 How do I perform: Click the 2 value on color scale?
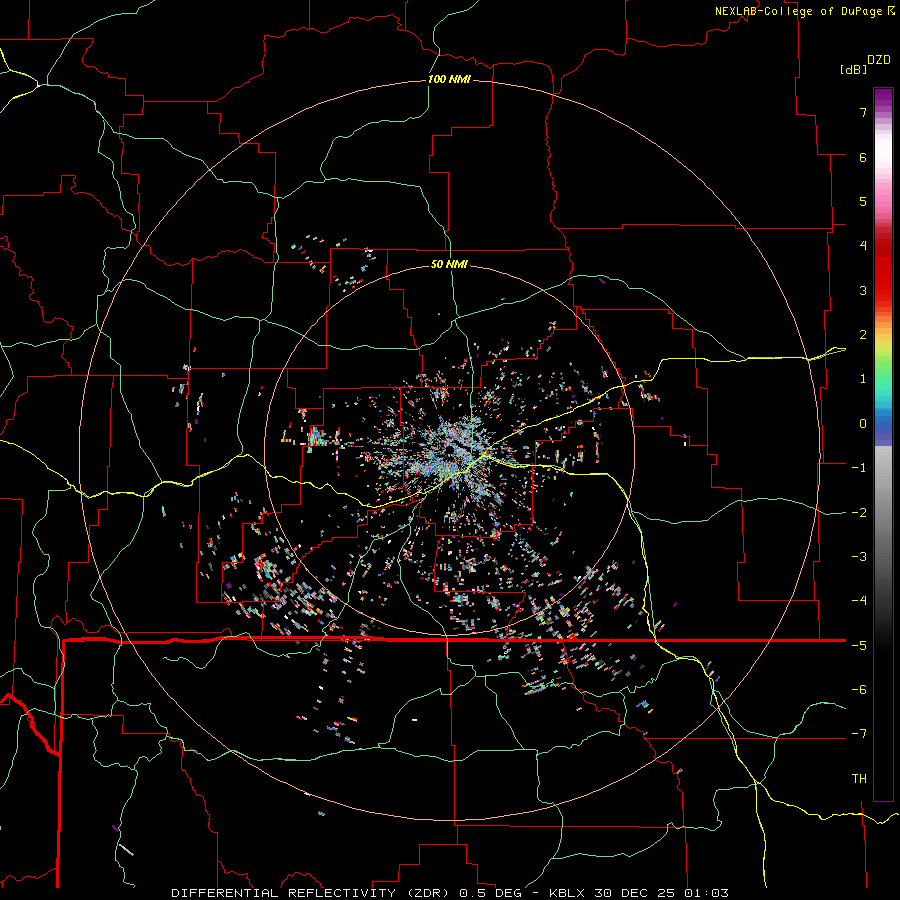[x=863, y=335]
